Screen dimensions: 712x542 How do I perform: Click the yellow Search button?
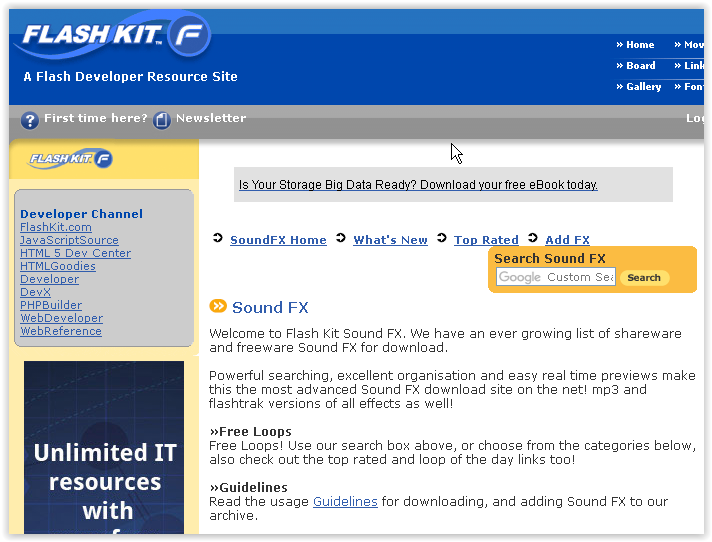644,277
